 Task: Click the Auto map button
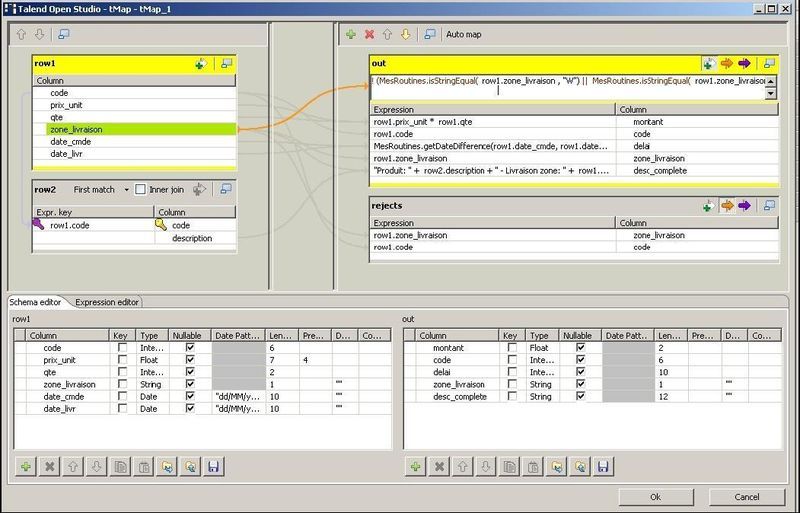point(463,34)
